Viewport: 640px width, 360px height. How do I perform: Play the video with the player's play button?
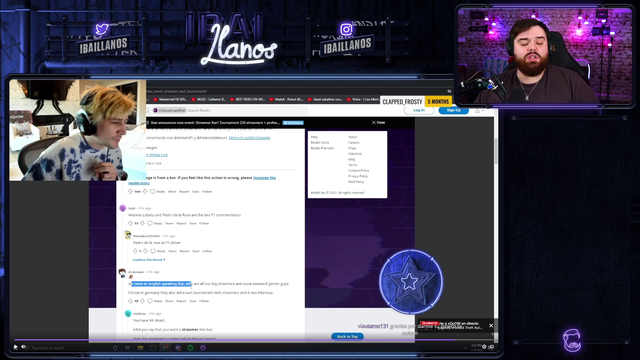[16, 347]
